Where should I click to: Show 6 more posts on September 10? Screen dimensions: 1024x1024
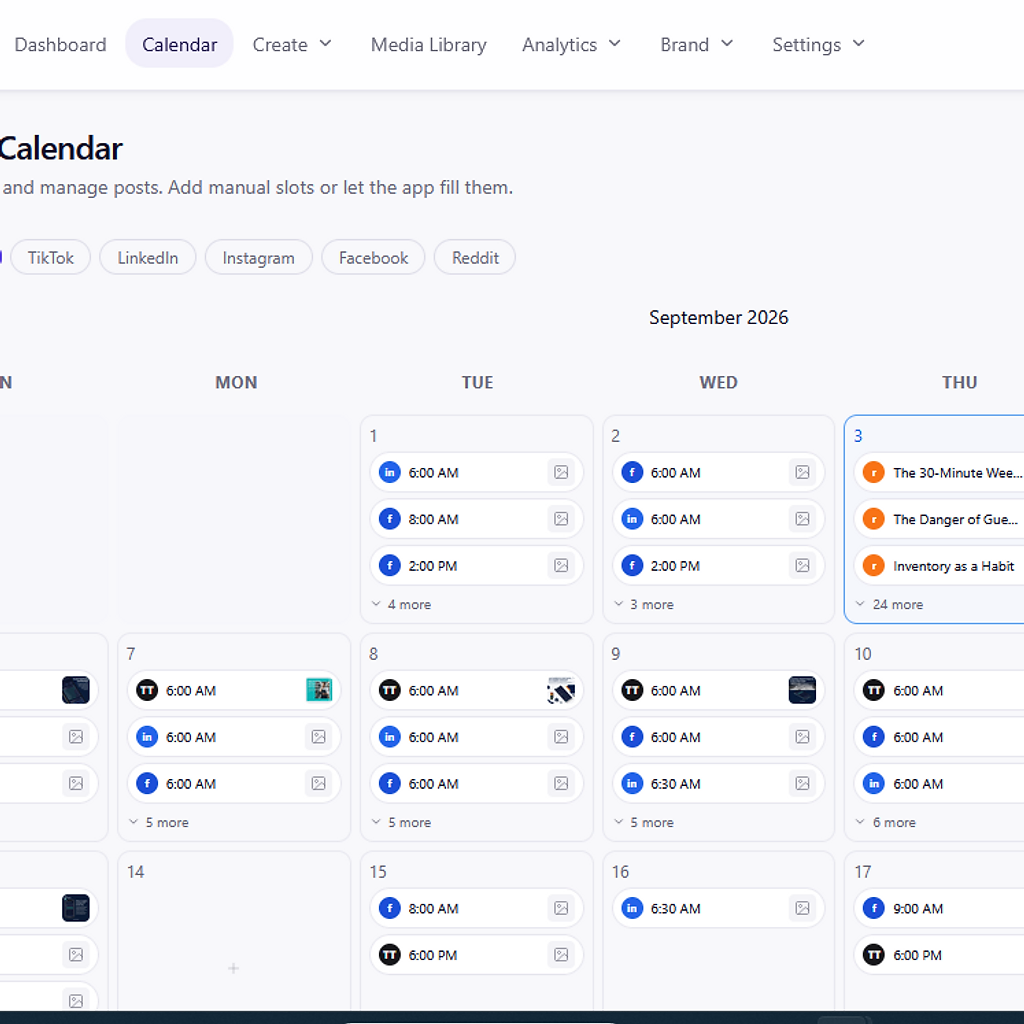click(886, 822)
